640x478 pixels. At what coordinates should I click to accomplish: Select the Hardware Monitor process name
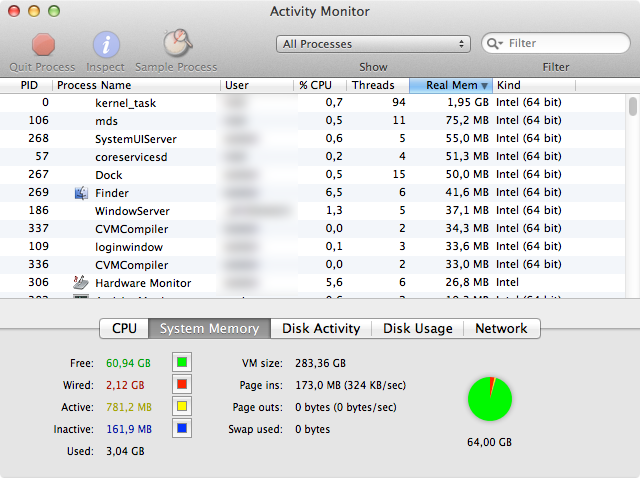143,283
